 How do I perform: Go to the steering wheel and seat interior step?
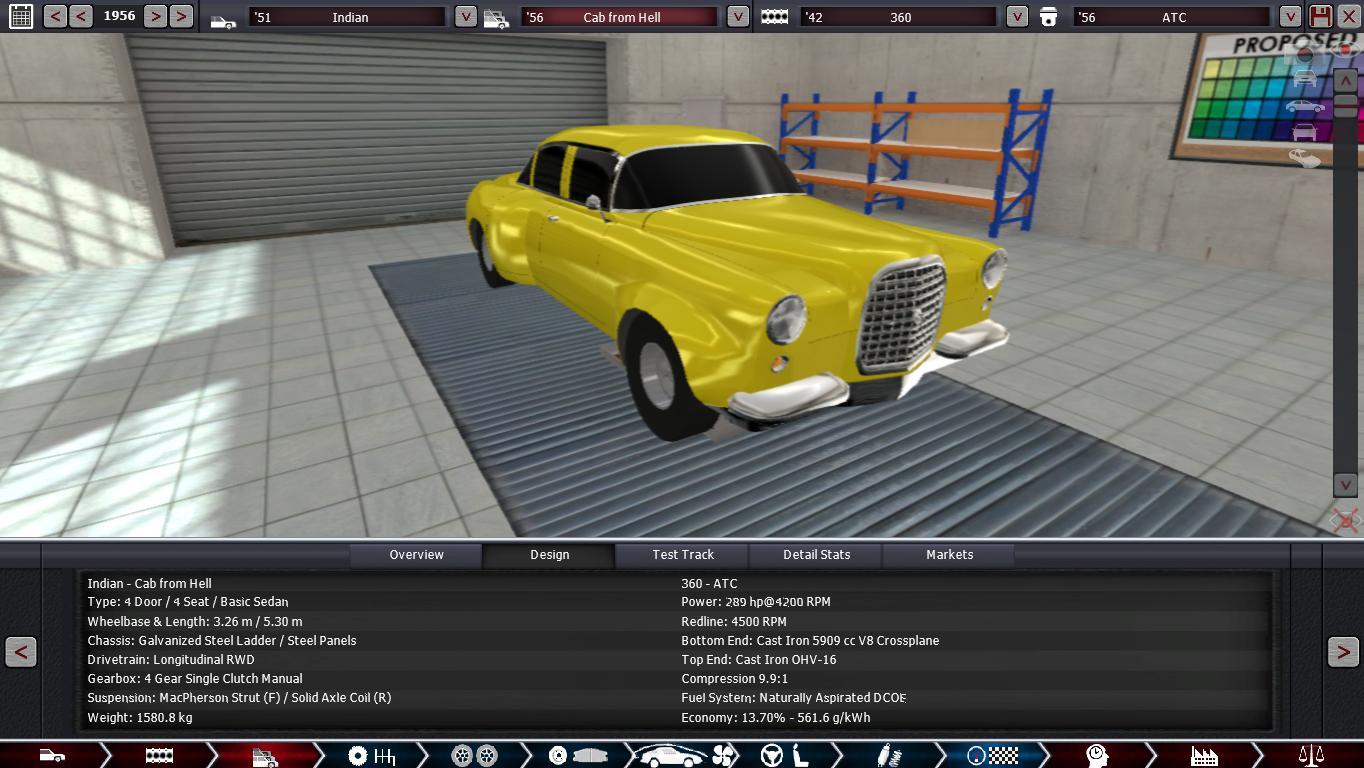point(784,755)
